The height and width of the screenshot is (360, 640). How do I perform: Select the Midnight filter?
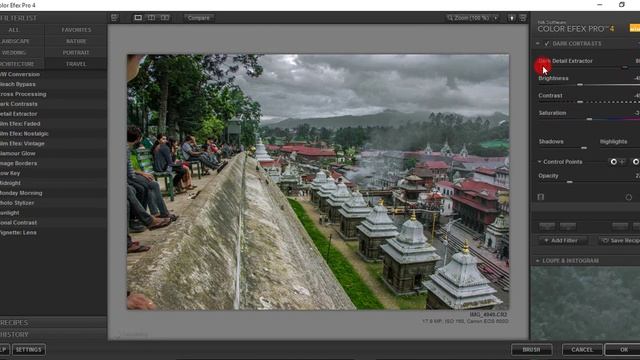coord(53,183)
